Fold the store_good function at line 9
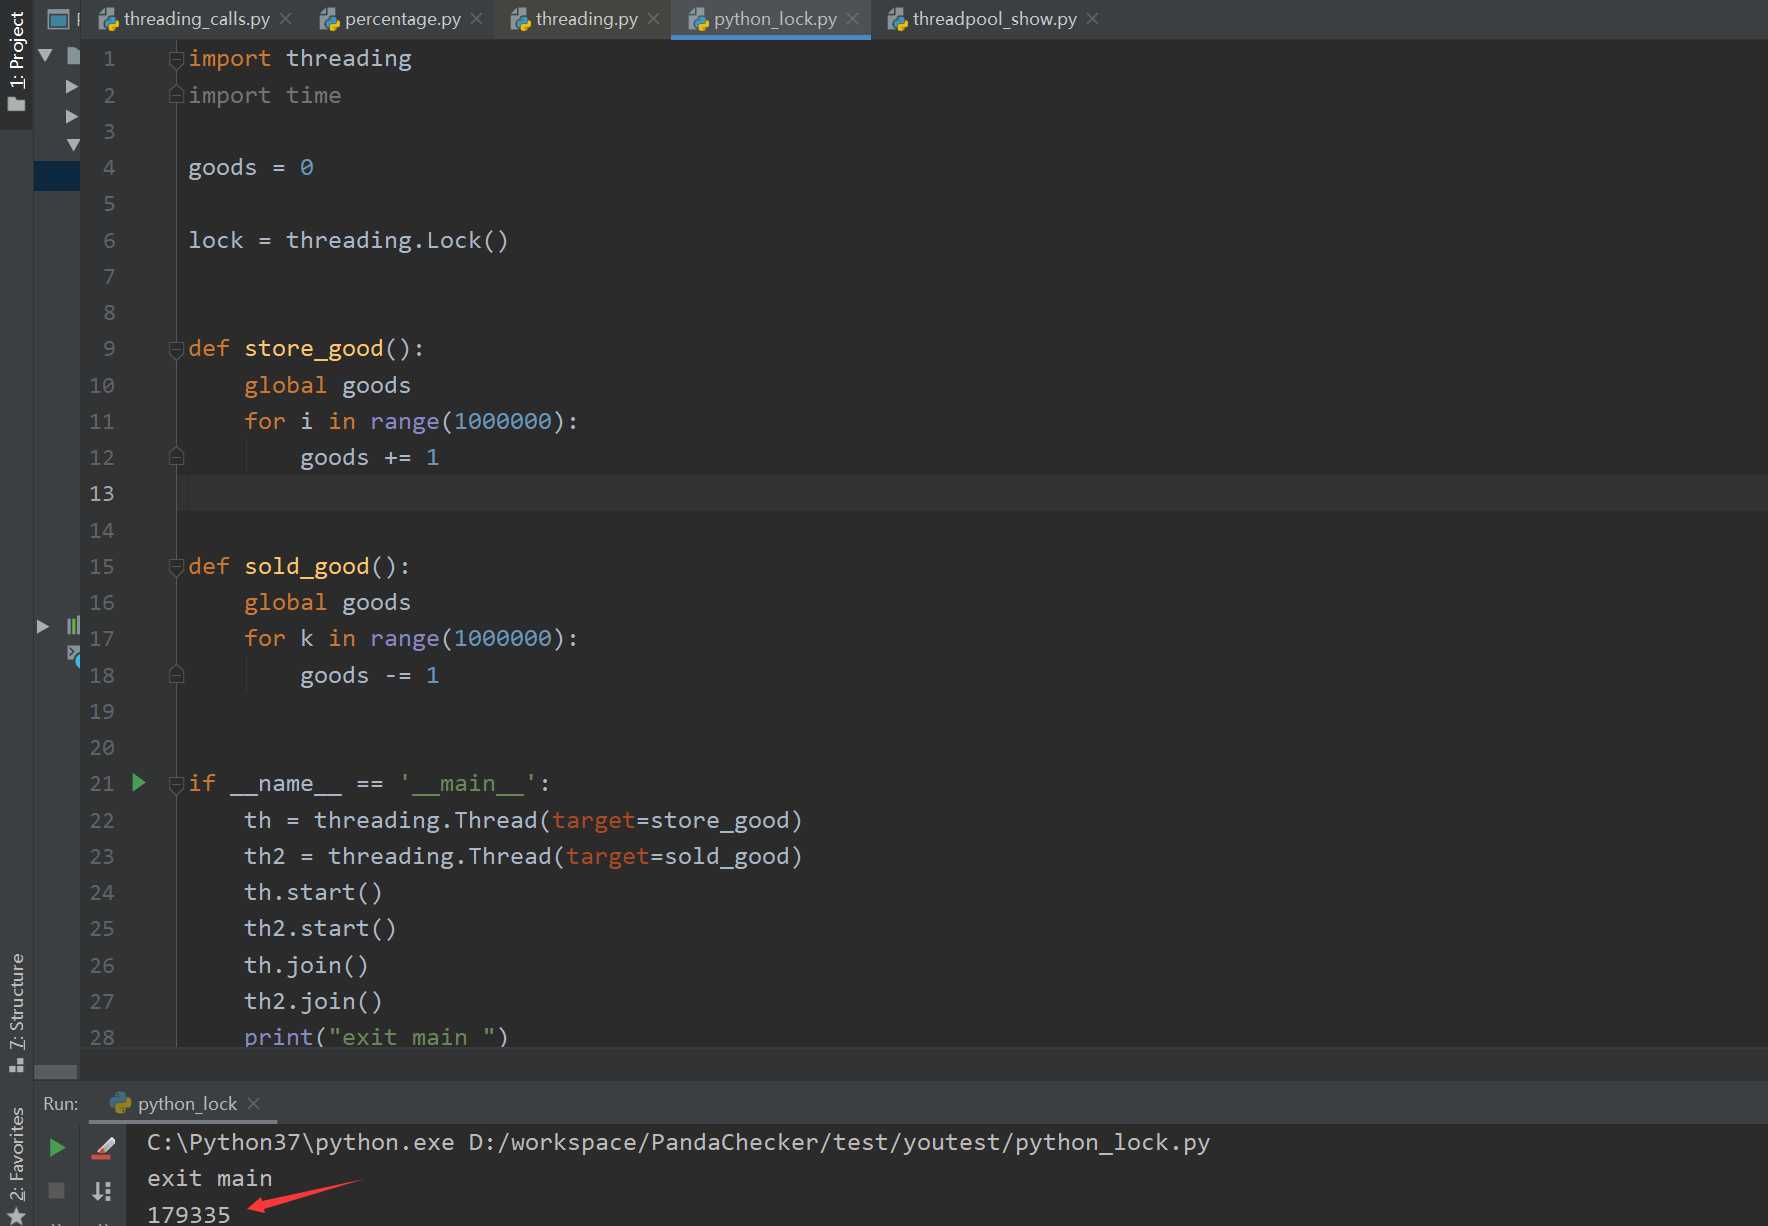 176,349
